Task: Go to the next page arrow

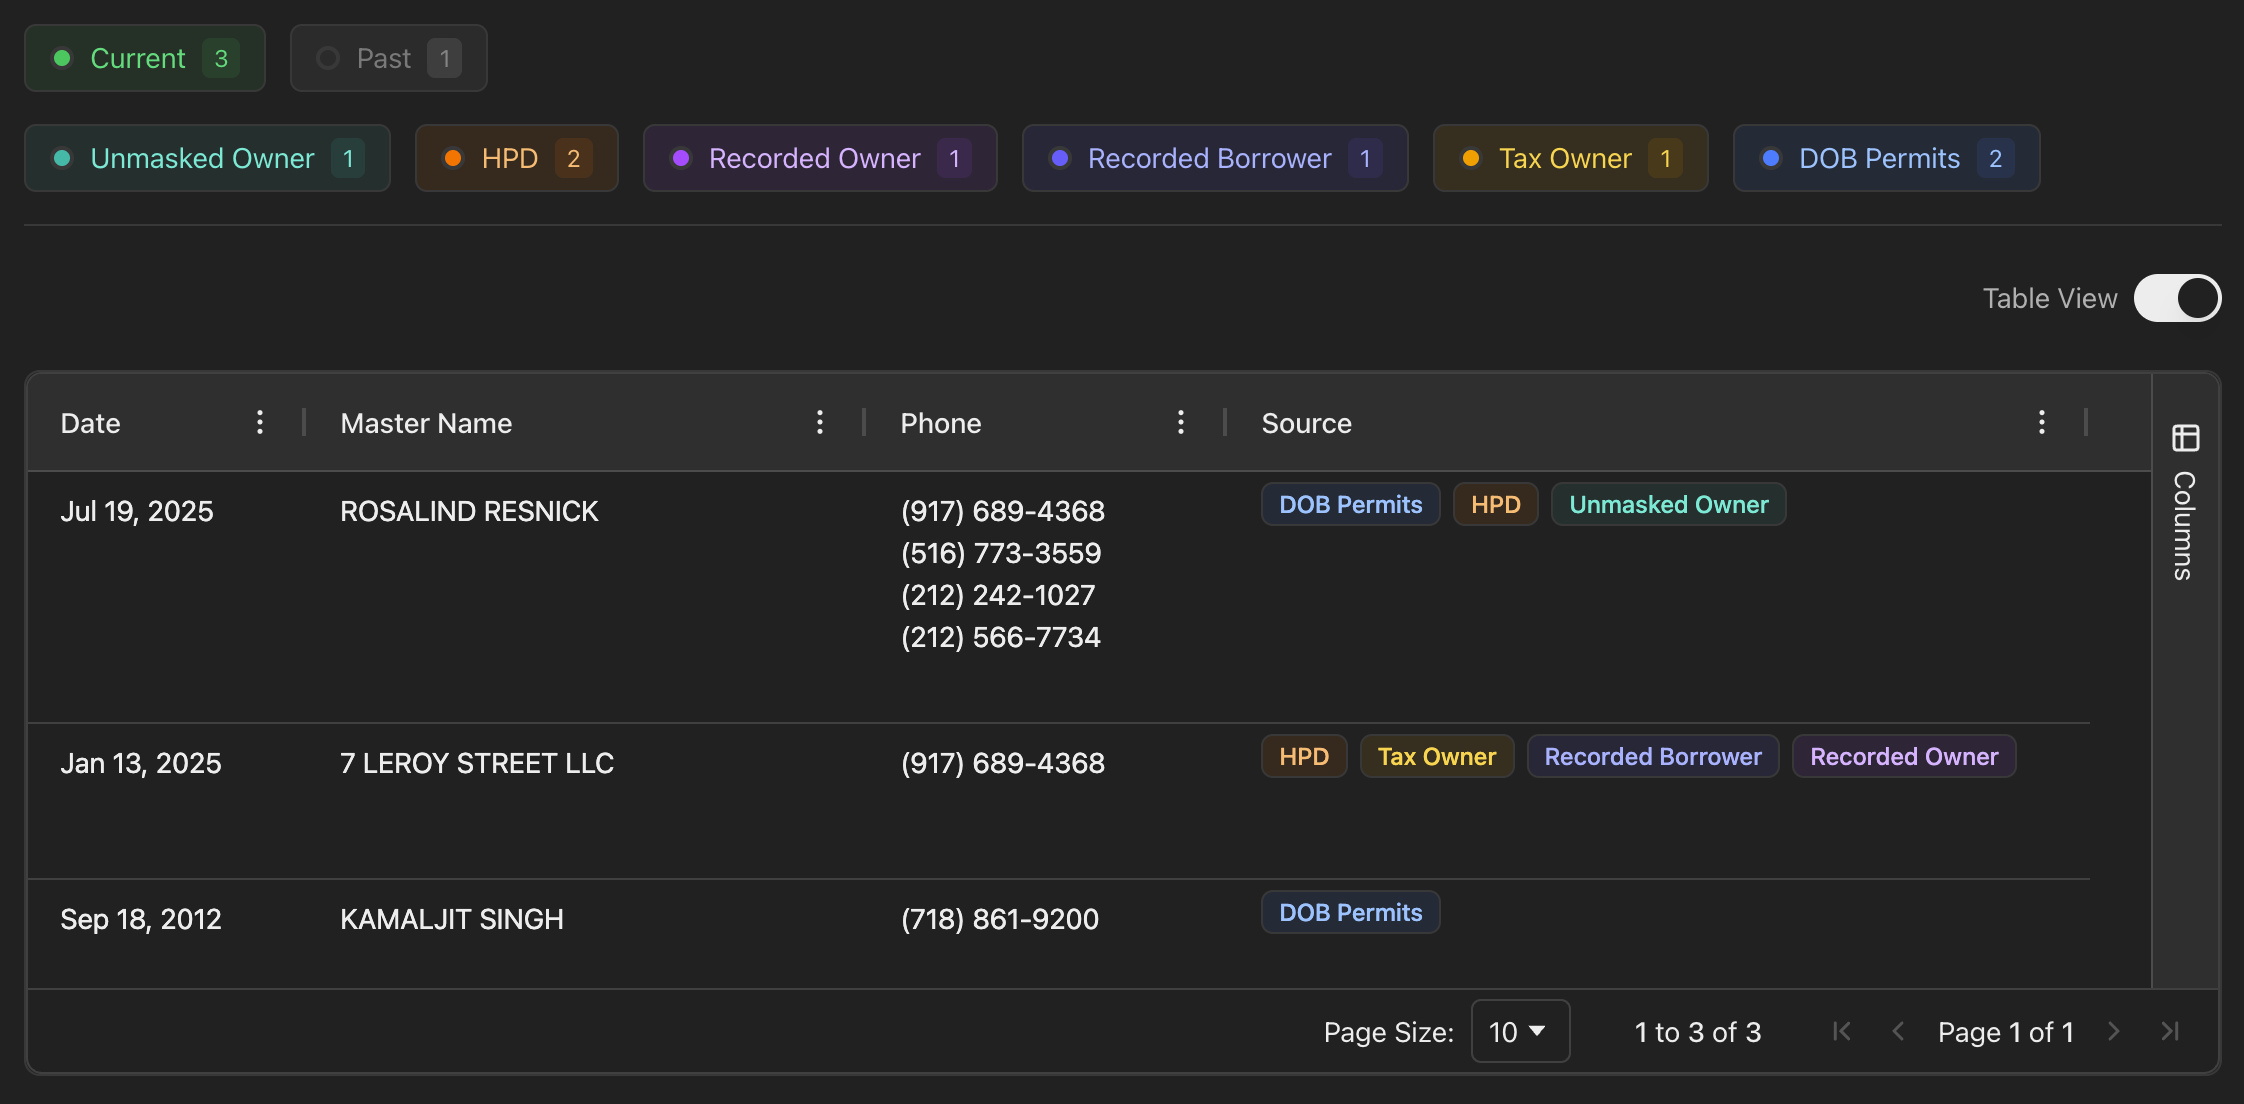Action: pos(2114,1031)
